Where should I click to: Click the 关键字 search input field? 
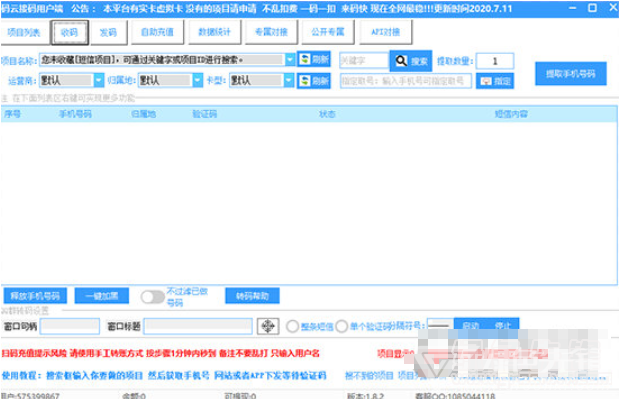pyautogui.click(x=364, y=61)
